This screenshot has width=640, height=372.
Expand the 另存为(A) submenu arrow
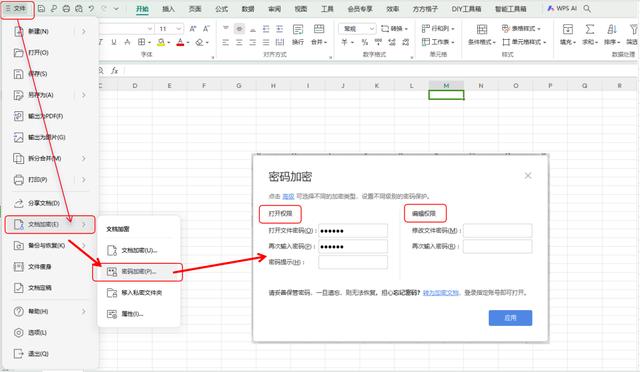(x=84, y=95)
